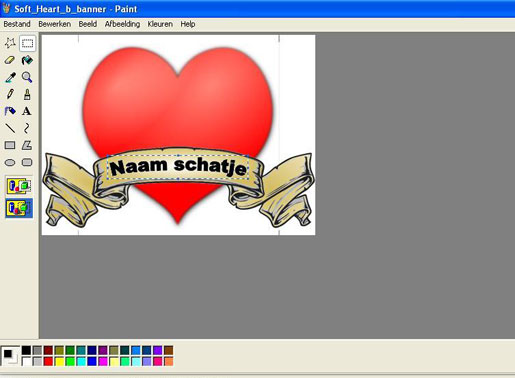Click the foreground/background color indicator box
Image resolution: width=515 pixels, height=378 pixels.
click(10, 356)
